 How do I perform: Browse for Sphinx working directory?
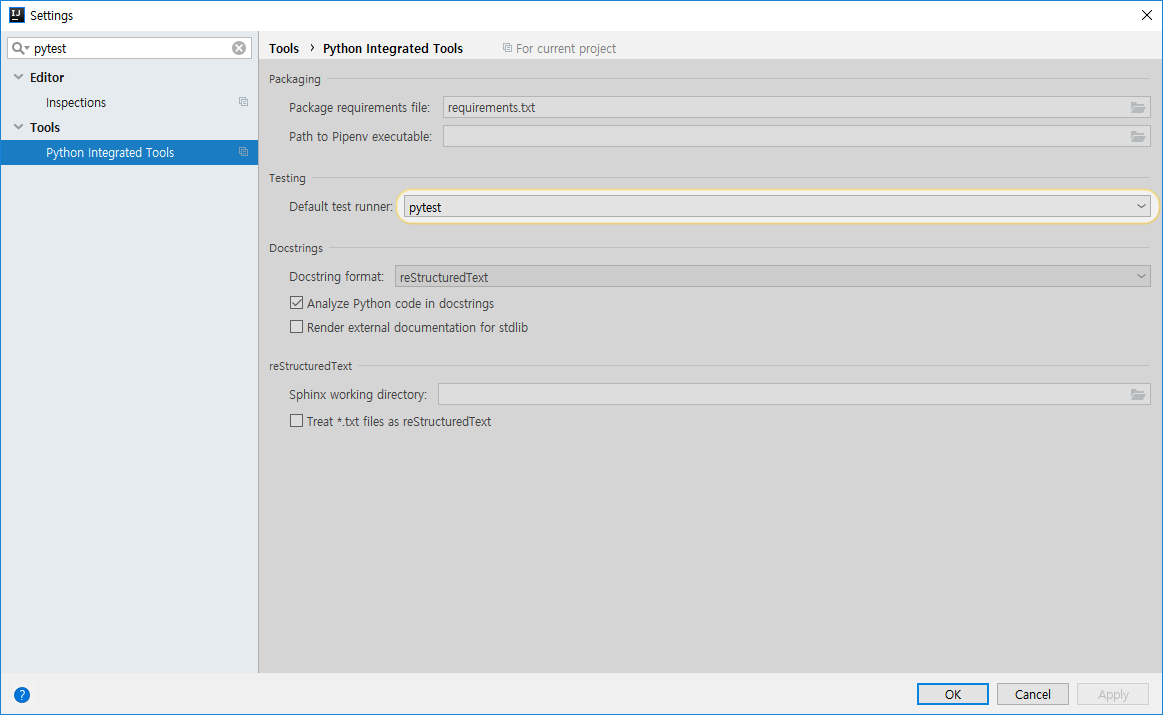pos(1138,395)
